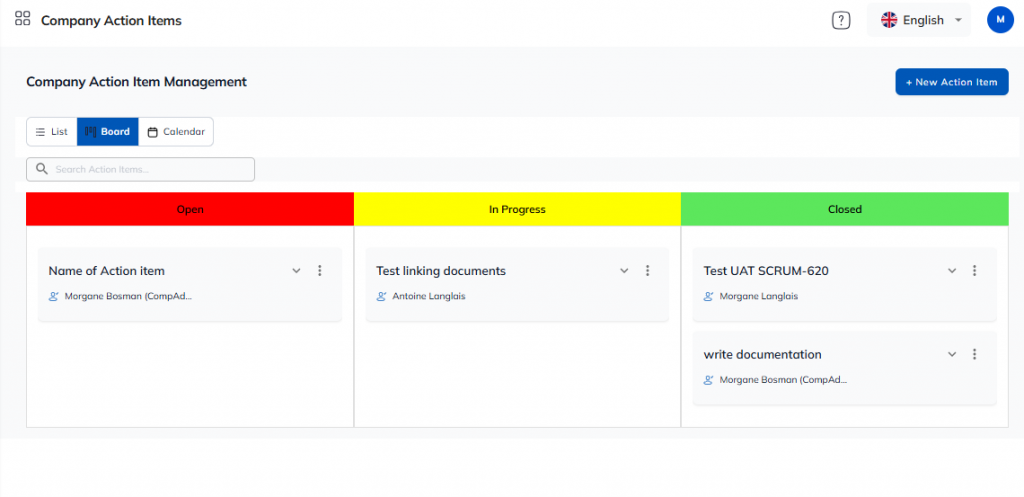Open three-dot menu for write documentation
The width and height of the screenshot is (1024, 497).
click(x=974, y=354)
